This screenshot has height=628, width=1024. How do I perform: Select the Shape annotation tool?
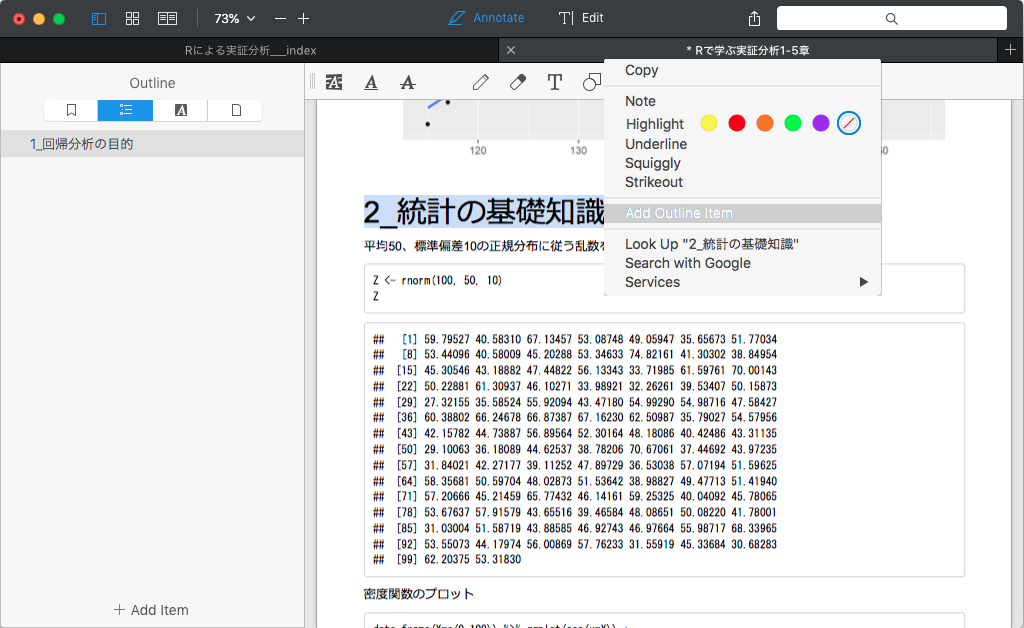point(592,82)
